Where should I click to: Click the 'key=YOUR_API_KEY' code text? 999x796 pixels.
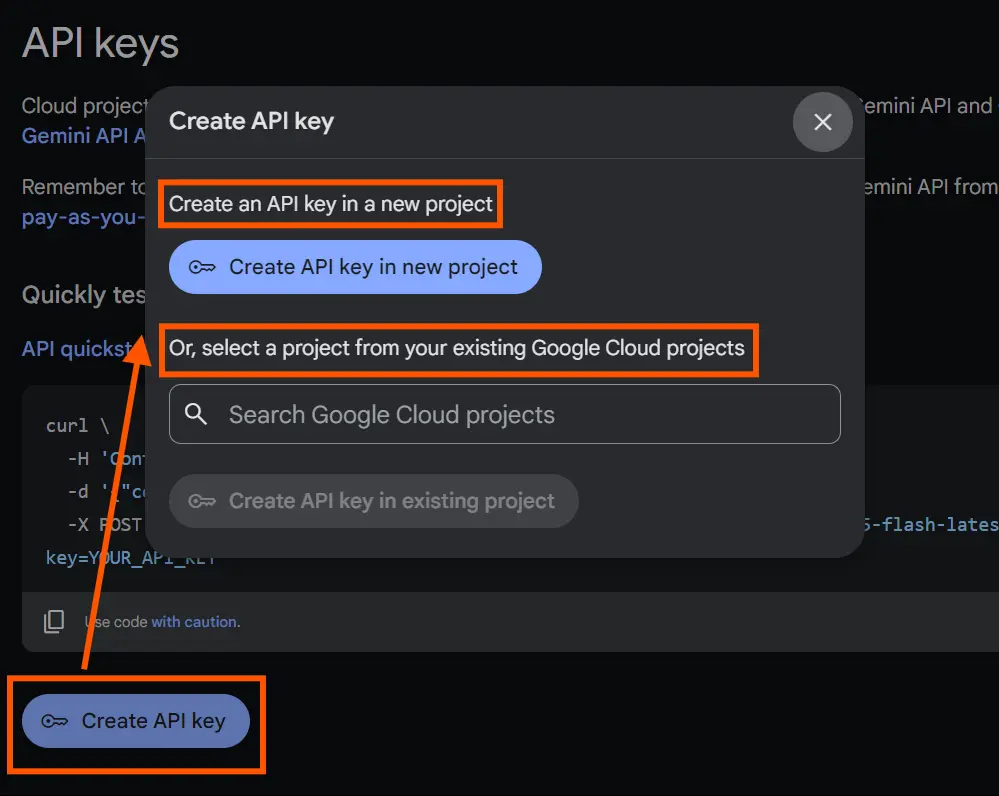coord(130,558)
